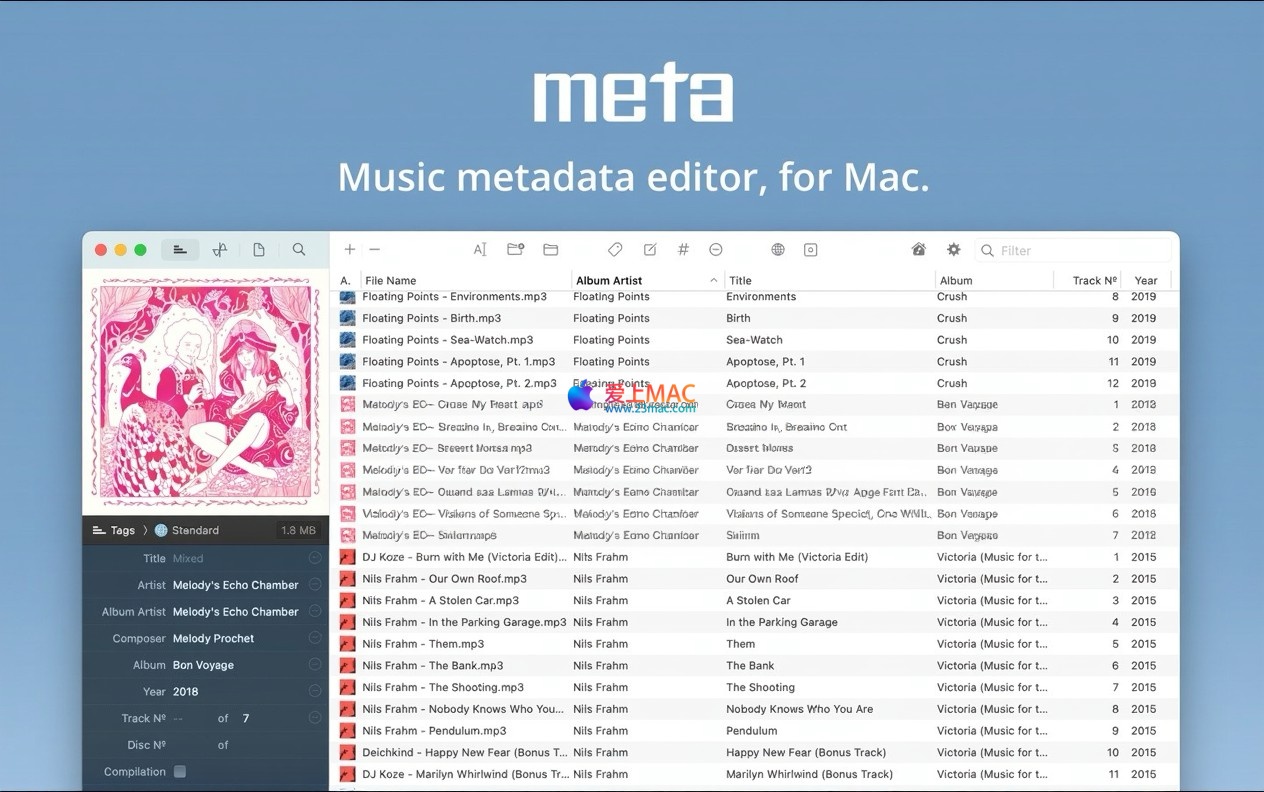The width and height of the screenshot is (1264, 792).
Task: Click the home icon in toolbar
Action: point(918,250)
